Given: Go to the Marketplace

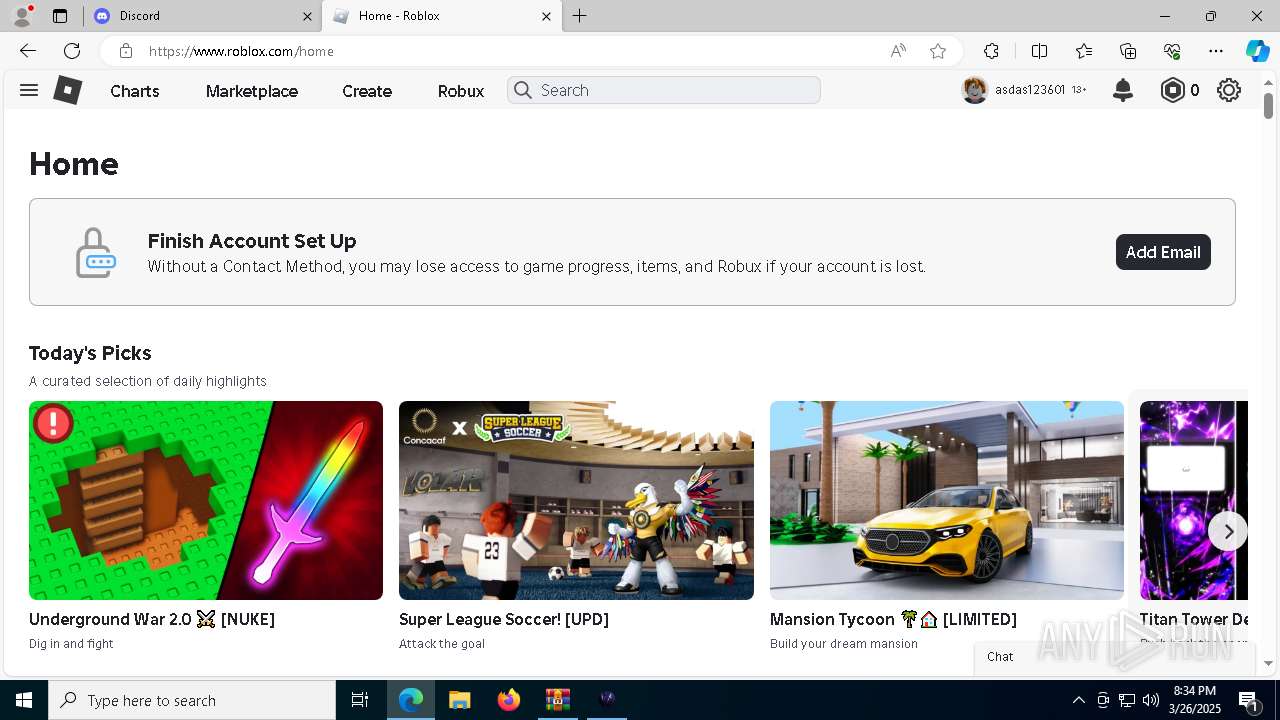Looking at the screenshot, I should coord(252,91).
